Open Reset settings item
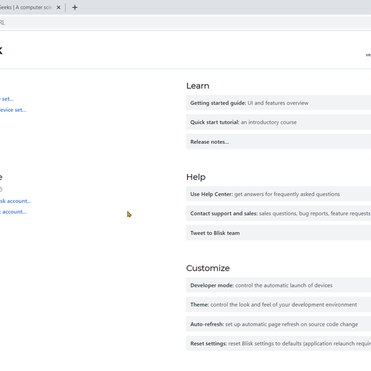This screenshot has width=371, height=371. (278, 343)
